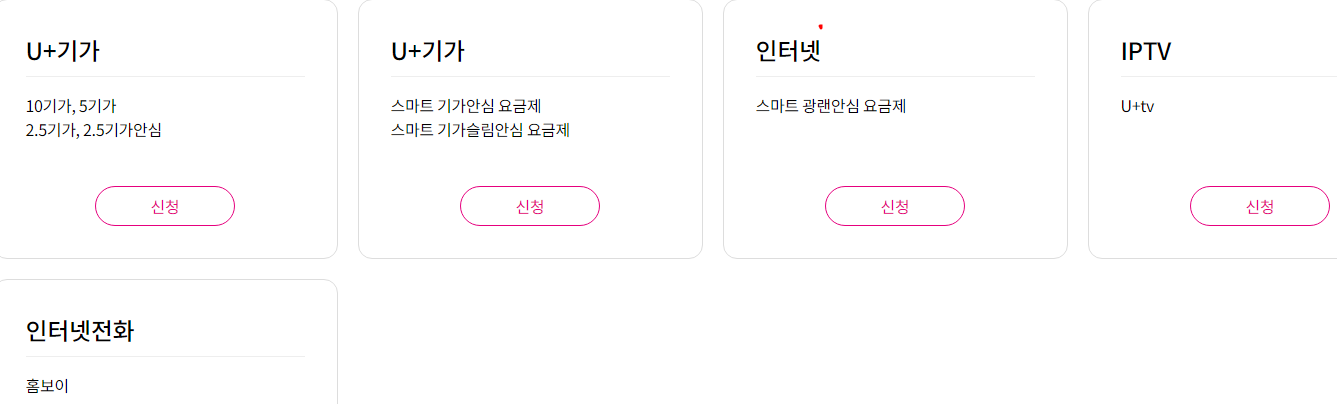Click the divider line under 인터넷전화 title
The image size is (1337, 417).
(165, 356)
